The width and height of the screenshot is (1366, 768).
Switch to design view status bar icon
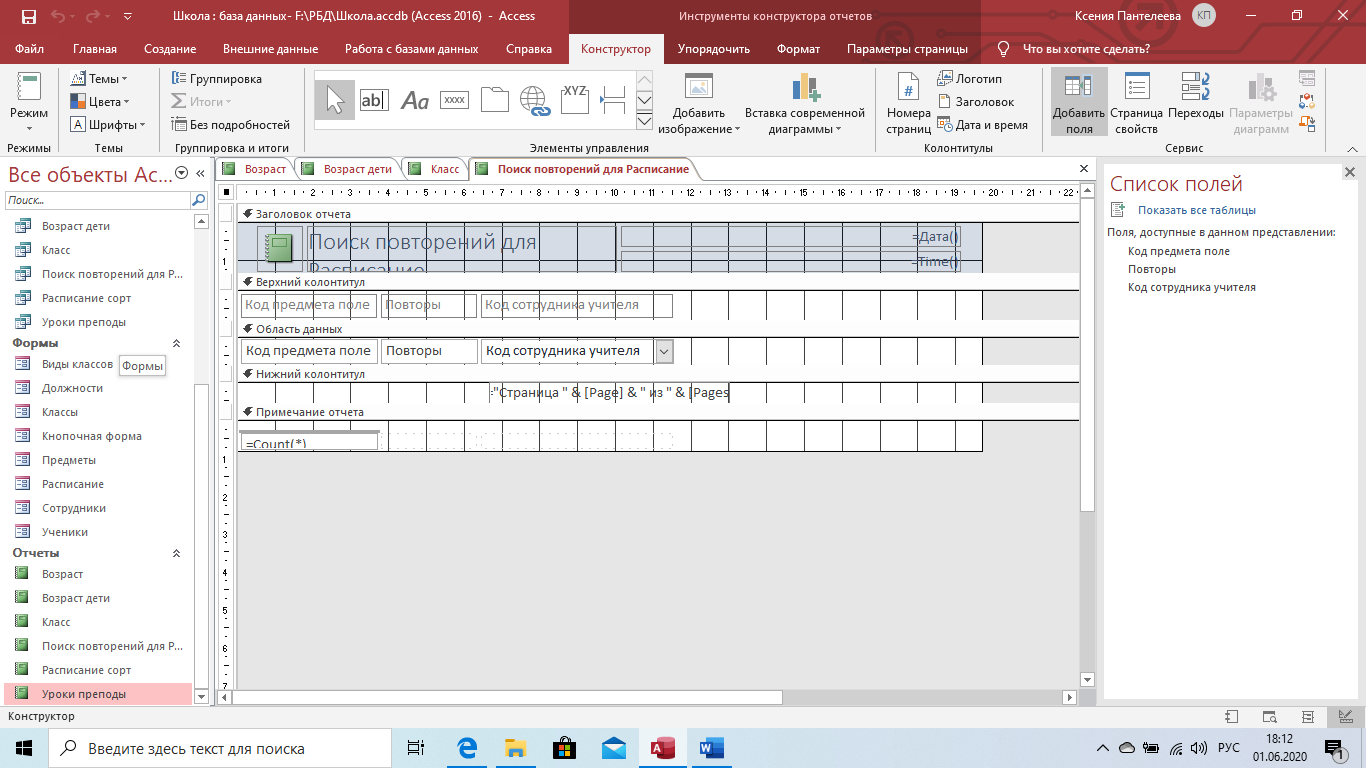point(1345,717)
